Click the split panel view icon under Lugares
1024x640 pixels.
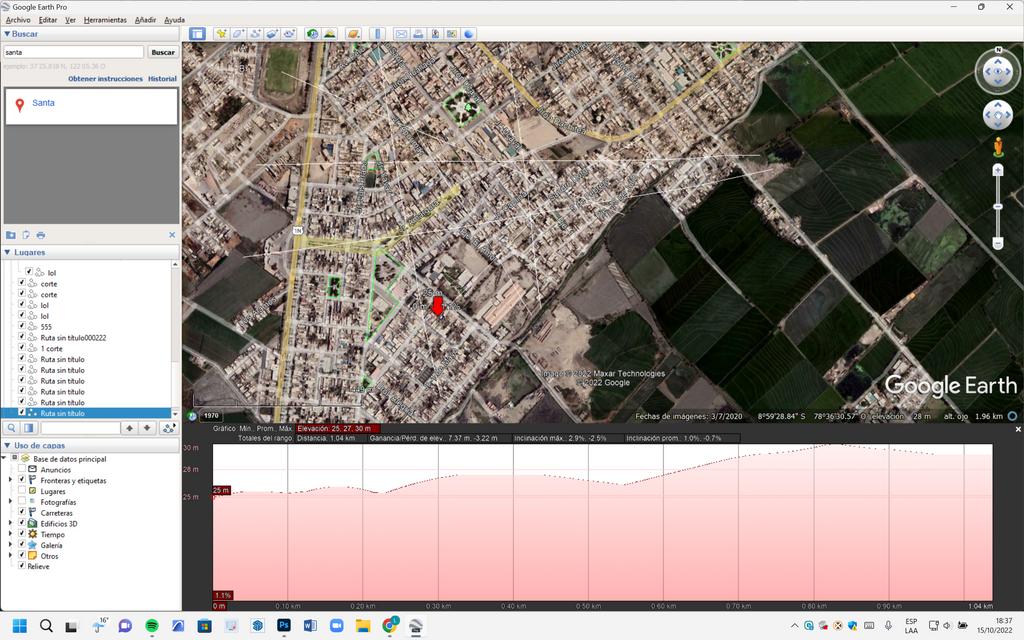point(29,428)
